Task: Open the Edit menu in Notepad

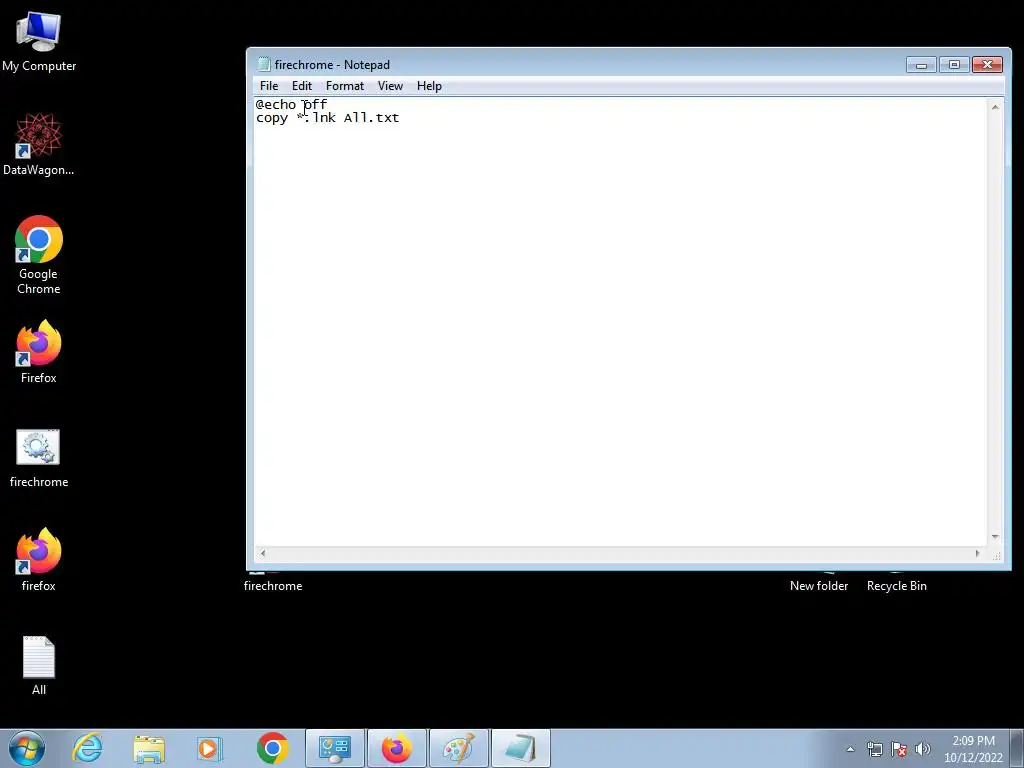Action: point(302,86)
